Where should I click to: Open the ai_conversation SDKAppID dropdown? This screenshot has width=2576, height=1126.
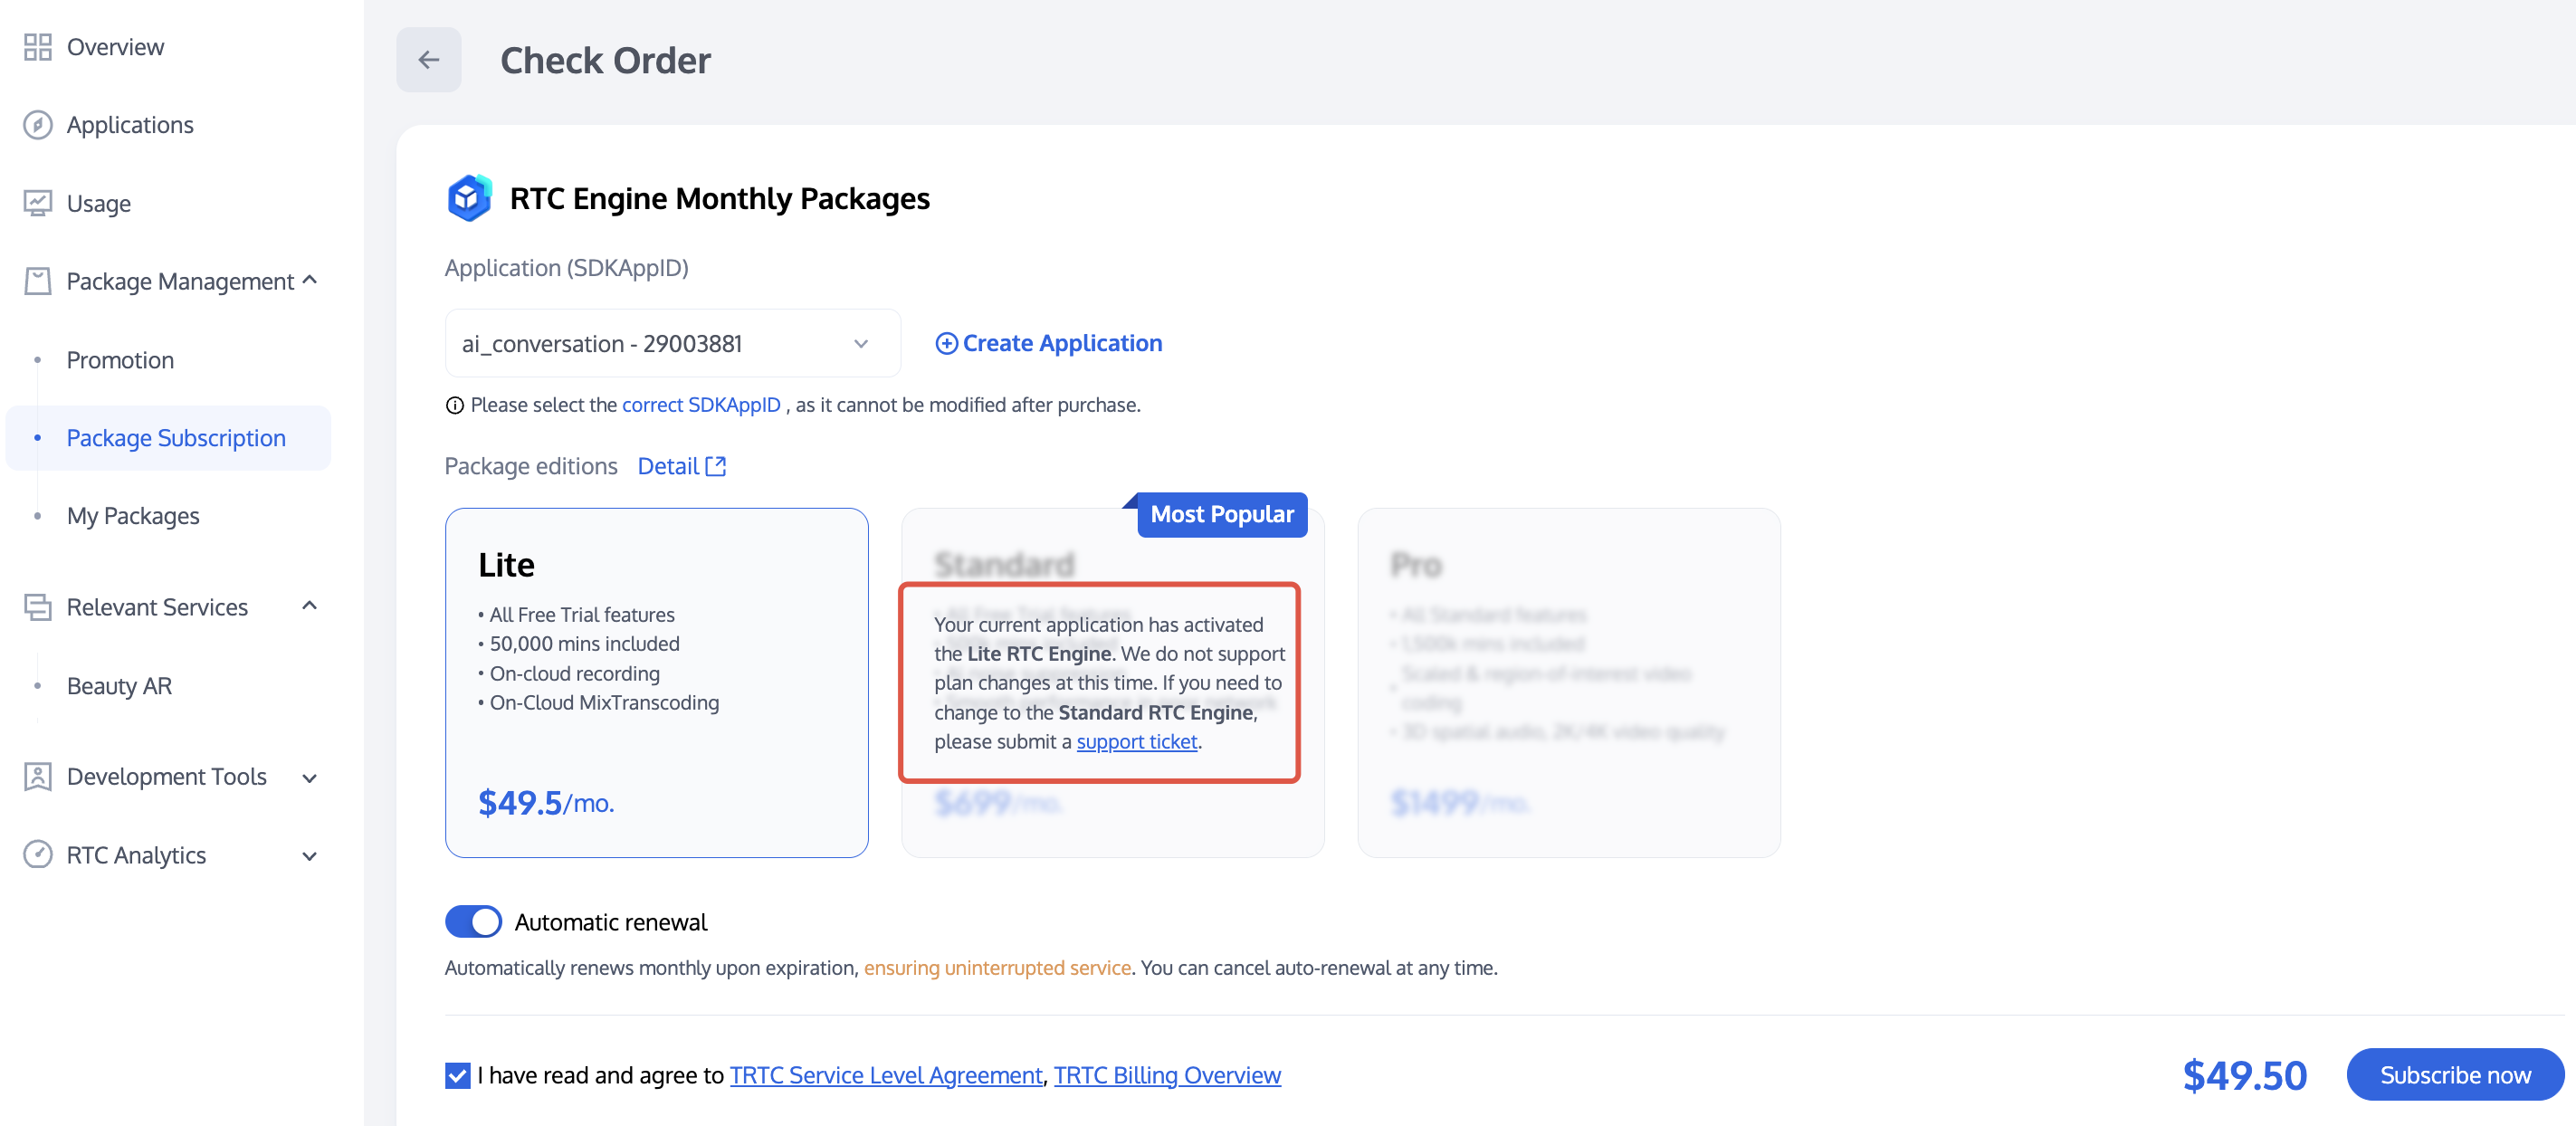[x=672, y=343]
